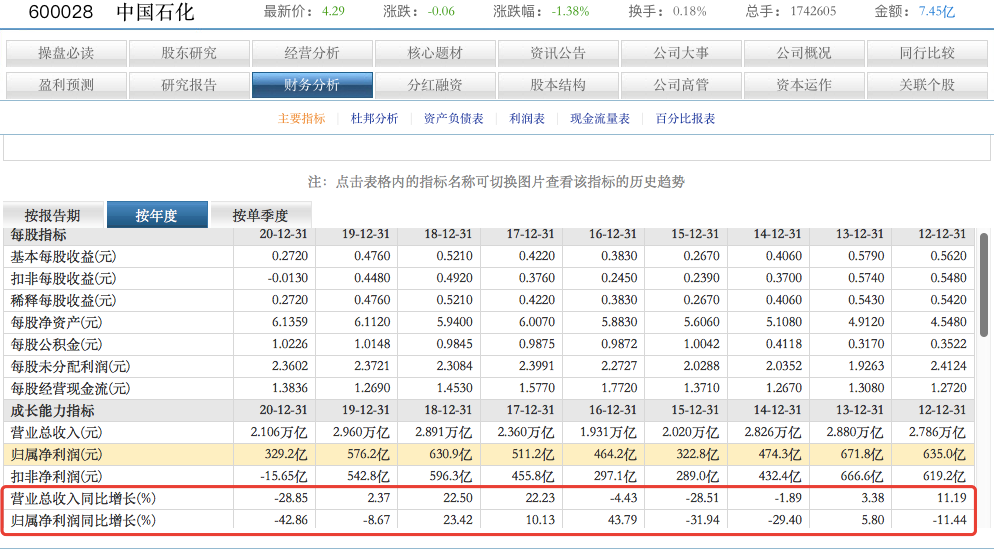Click the 基本每股收益(元) indicator name
This screenshot has width=994, height=550.
63,257
